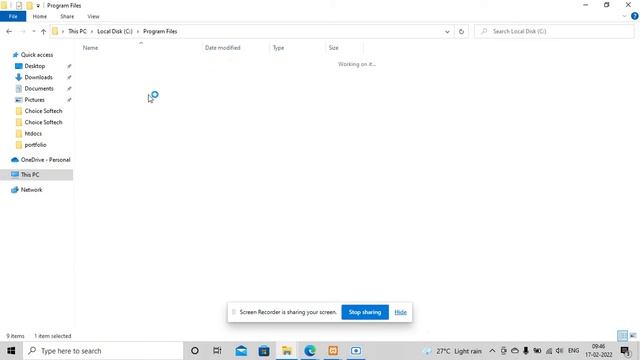Open Task View on the taskbar
The width and height of the screenshot is (640, 360).
pos(217,351)
